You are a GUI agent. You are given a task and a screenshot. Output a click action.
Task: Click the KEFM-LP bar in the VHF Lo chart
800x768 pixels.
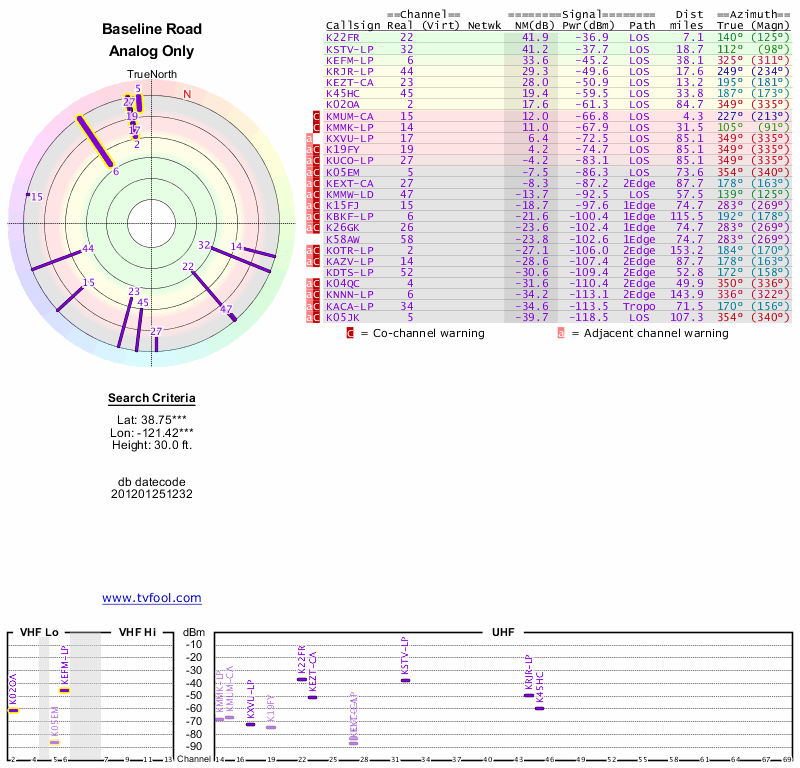point(64,690)
